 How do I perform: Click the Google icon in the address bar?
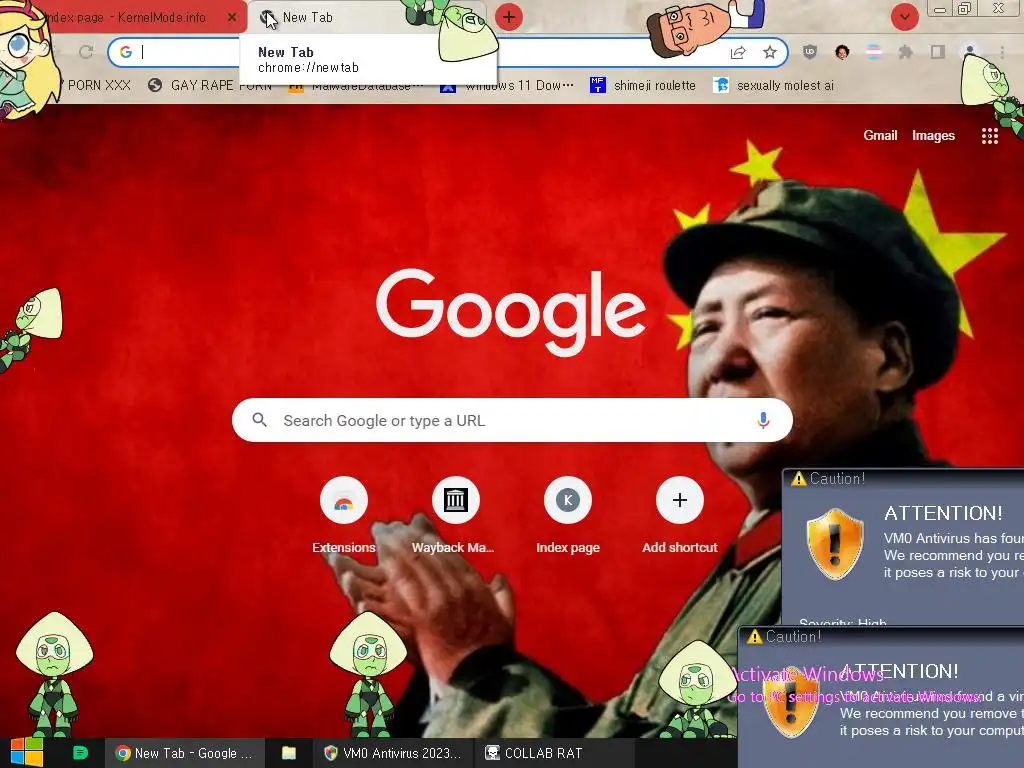click(126, 52)
